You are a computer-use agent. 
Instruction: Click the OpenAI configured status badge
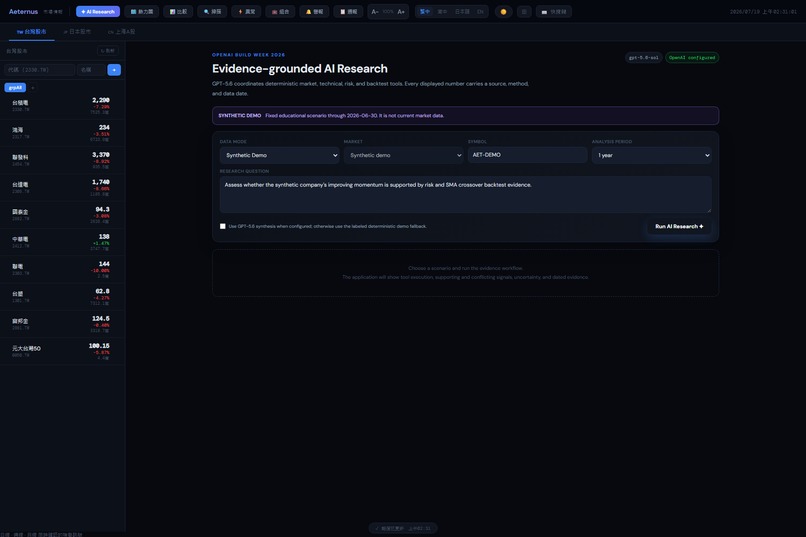click(x=692, y=58)
